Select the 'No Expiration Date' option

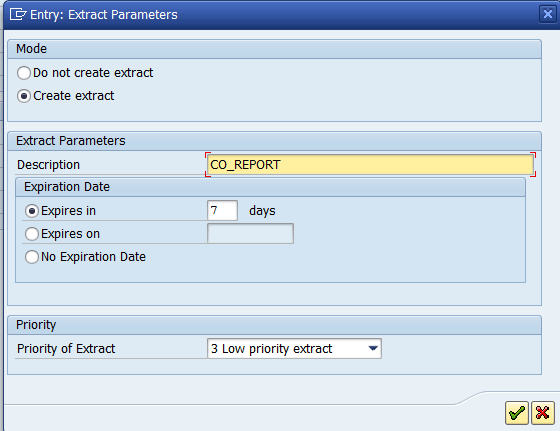32,257
